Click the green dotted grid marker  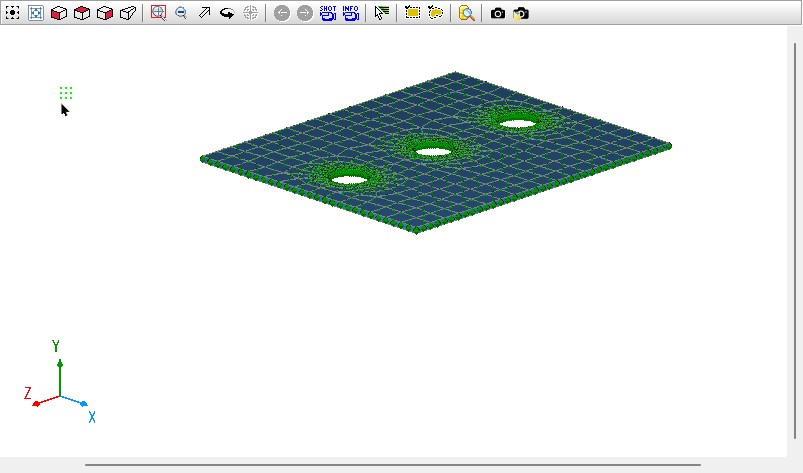pyautogui.click(x=66, y=93)
